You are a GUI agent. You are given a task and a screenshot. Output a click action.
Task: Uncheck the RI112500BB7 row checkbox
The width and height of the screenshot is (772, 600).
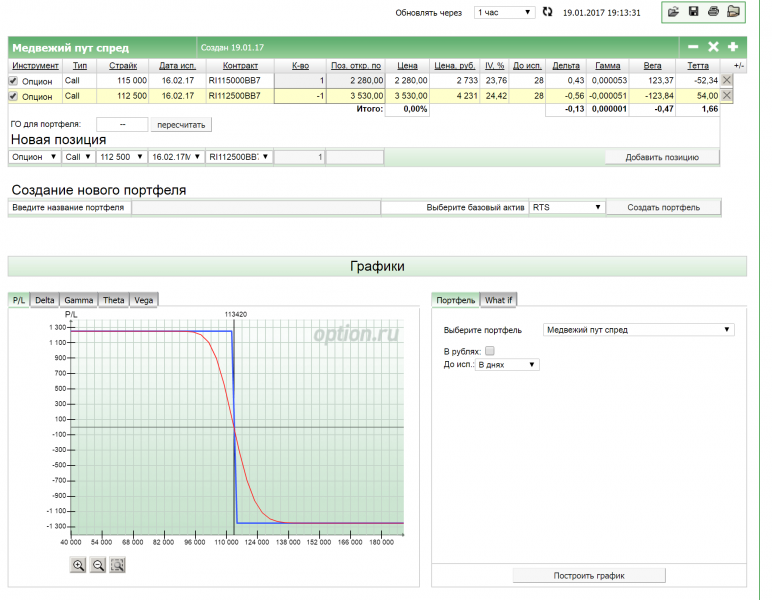pos(14,96)
